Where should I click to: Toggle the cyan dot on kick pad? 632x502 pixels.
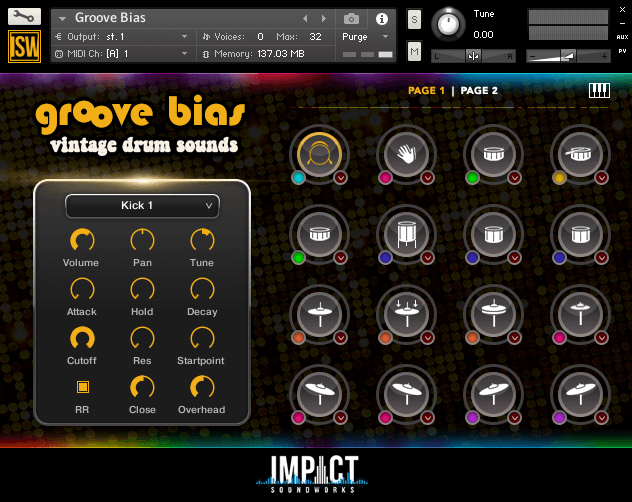298,178
